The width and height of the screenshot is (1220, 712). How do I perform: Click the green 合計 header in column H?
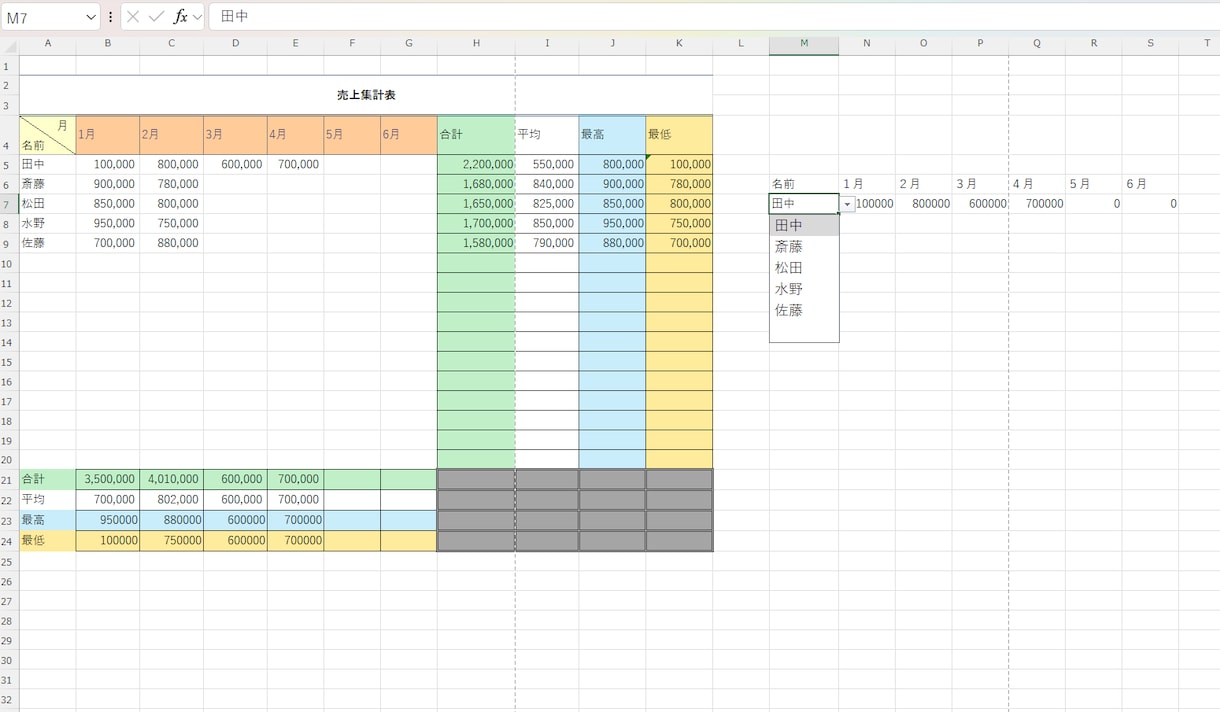pos(476,135)
